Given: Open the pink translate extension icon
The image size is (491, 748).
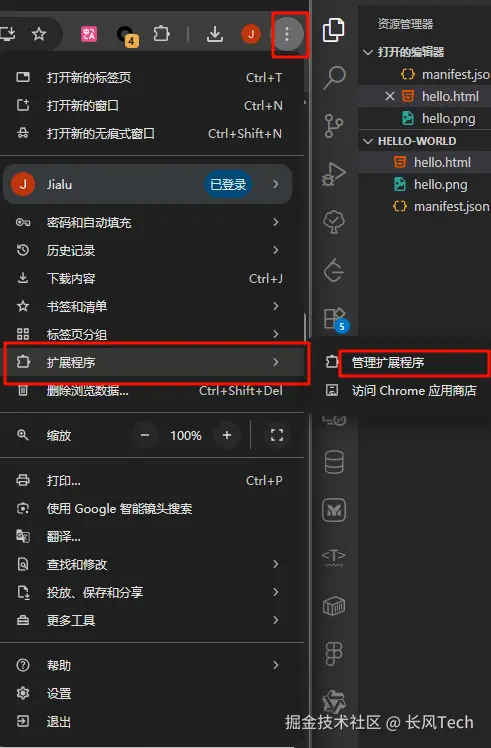Looking at the screenshot, I should click(89, 34).
